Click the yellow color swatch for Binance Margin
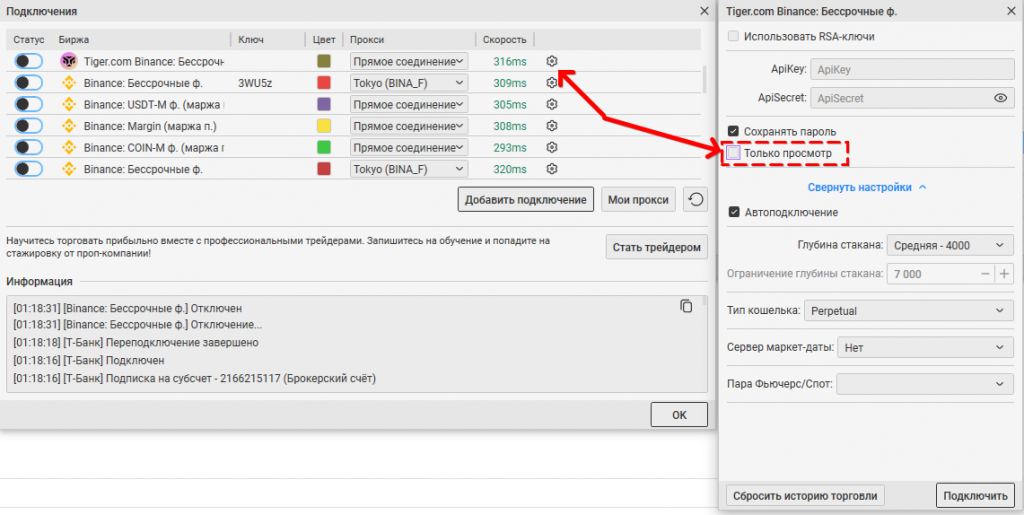Viewport: 1024px width, 515px height. click(324, 126)
